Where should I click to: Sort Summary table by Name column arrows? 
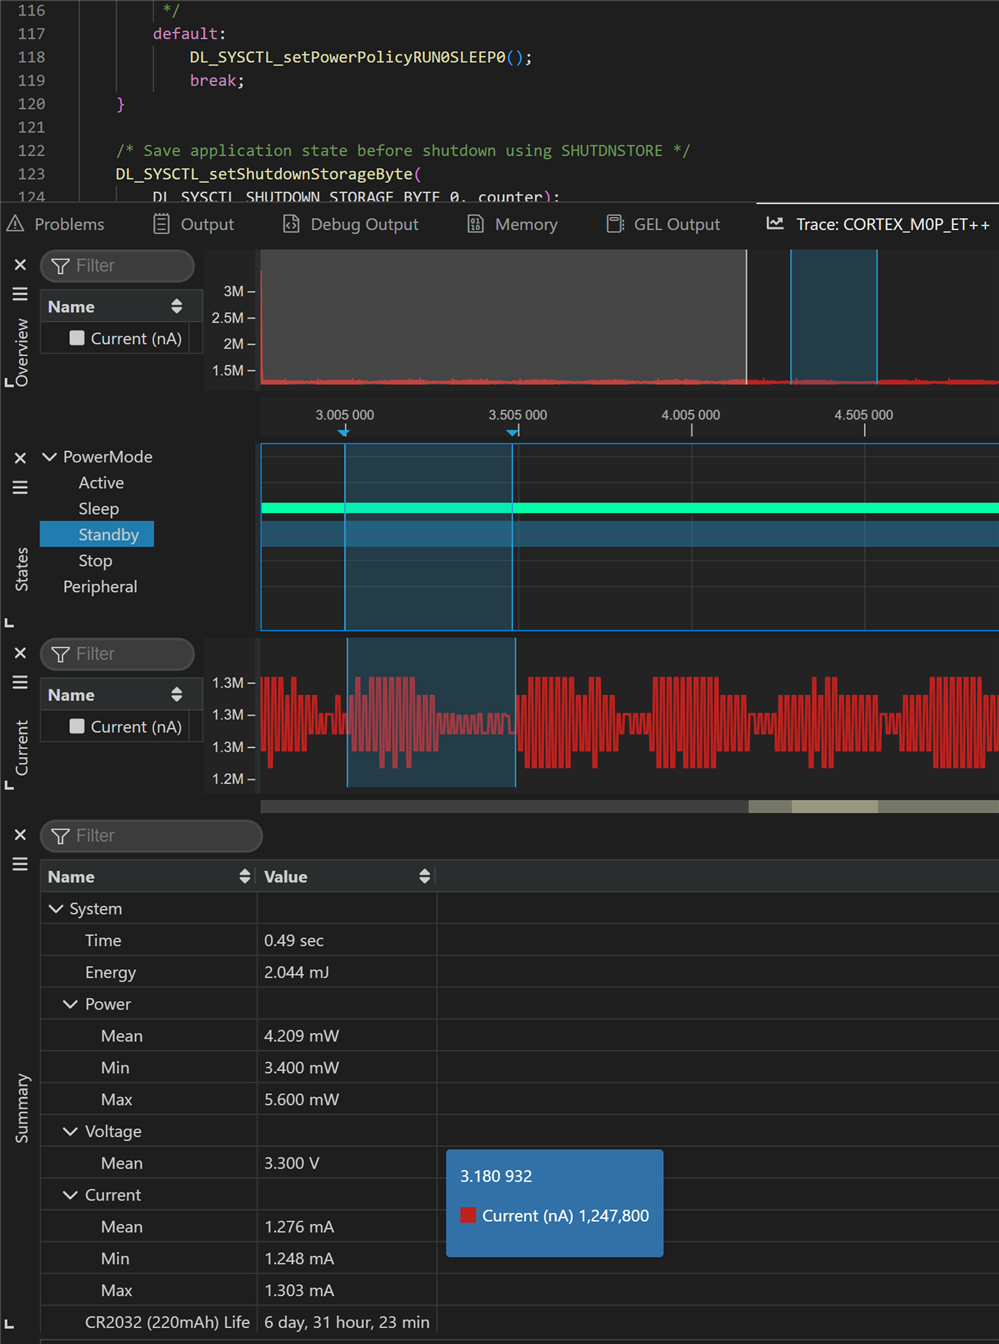[245, 876]
